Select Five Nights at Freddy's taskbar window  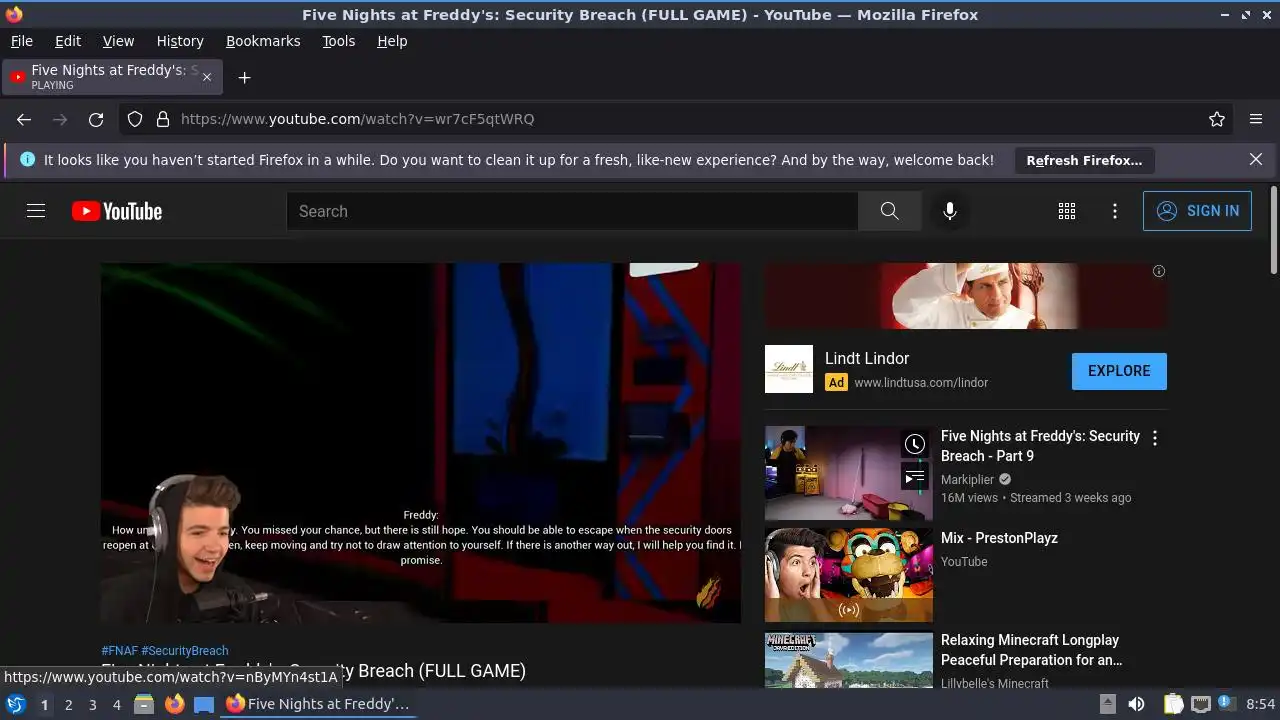318,704
